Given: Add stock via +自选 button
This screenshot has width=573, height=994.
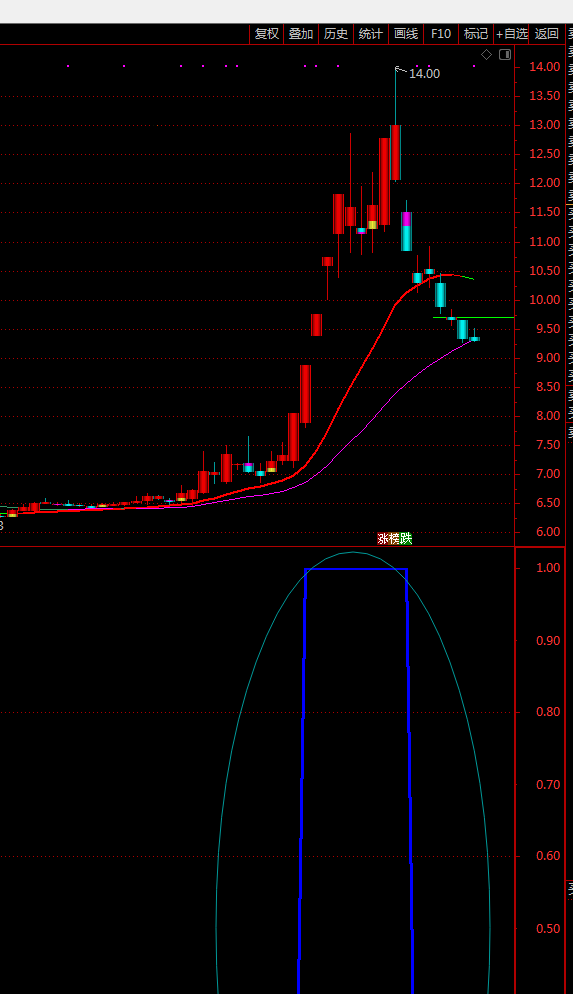Looking at the screenshot, I should tap(512, 34).
